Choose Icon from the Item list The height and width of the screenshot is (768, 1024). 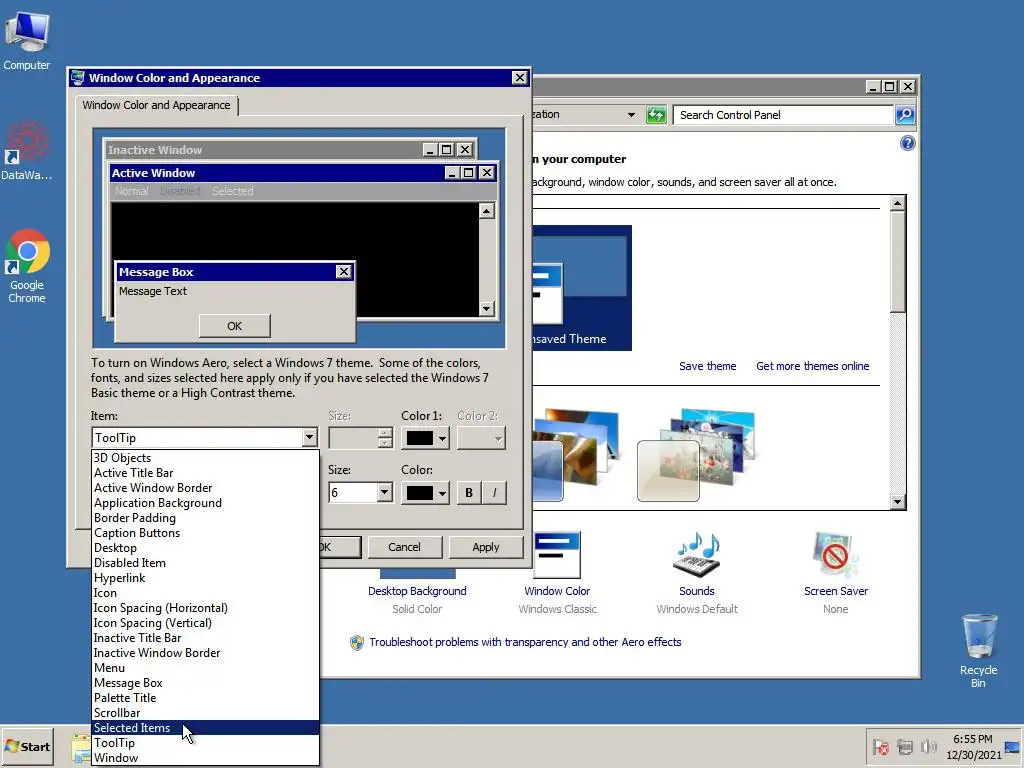tap(205, 593)
